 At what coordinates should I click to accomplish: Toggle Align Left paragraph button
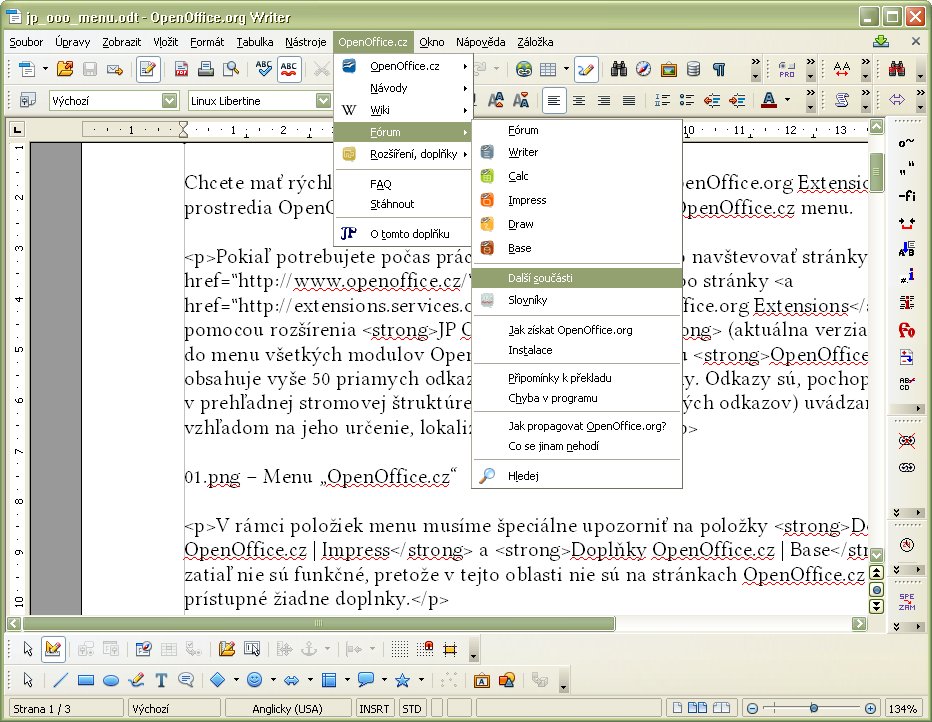[554, 100]
